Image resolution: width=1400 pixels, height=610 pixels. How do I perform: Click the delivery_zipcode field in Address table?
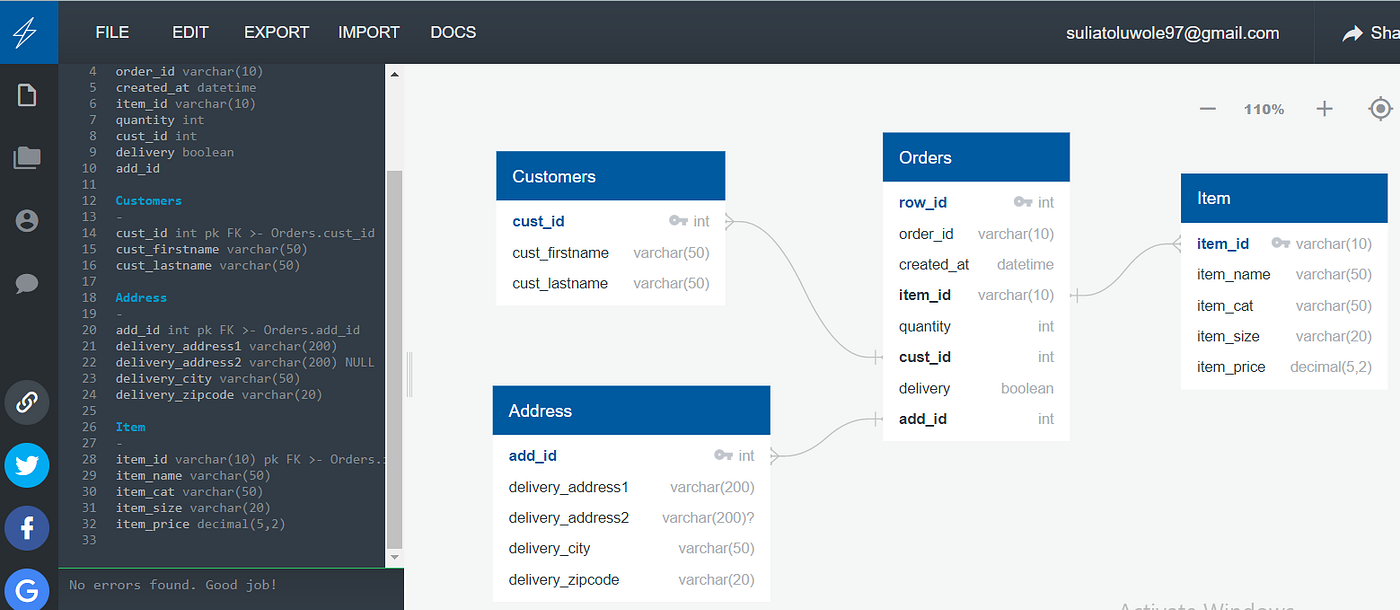[631, 579]
